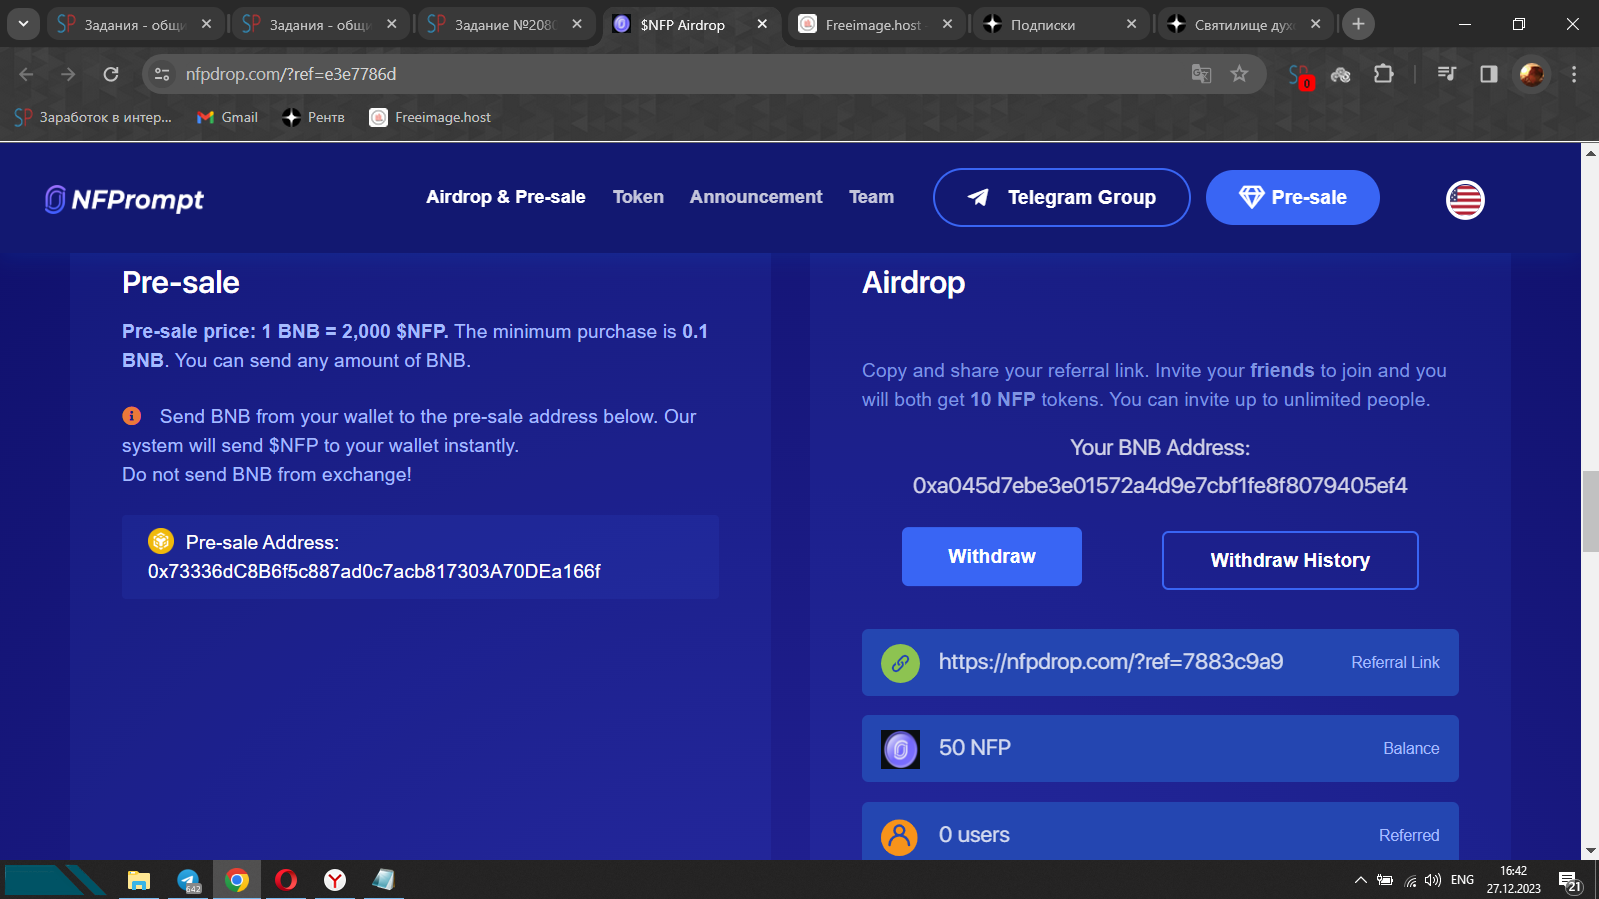
Task: Bookmark this page with the star
Action: [1240, 74]
